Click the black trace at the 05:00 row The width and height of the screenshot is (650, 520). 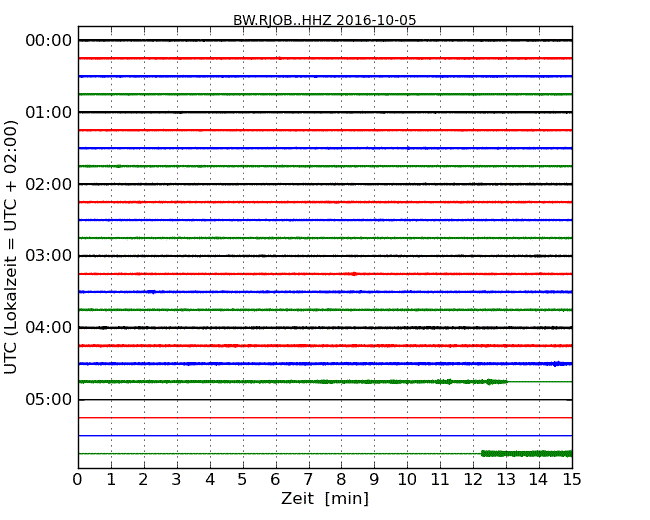(325, 400)
